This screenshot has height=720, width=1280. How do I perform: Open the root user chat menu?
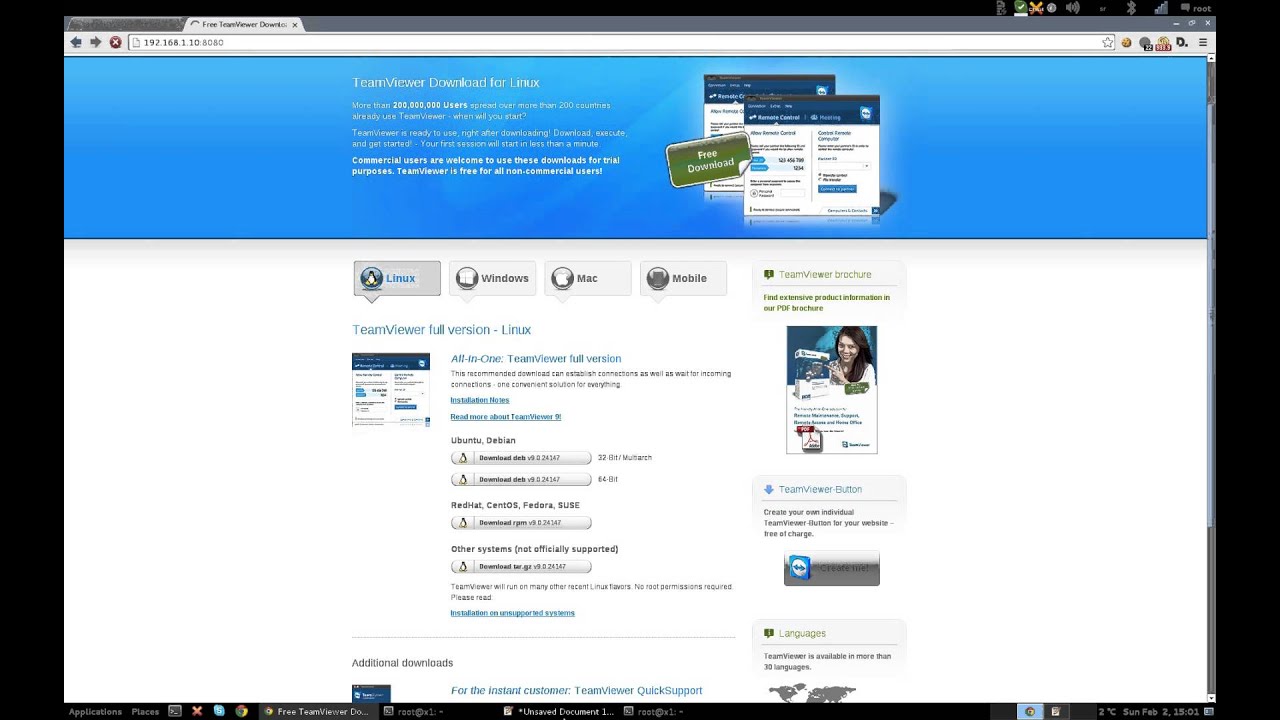click(x=1195, y=8)
